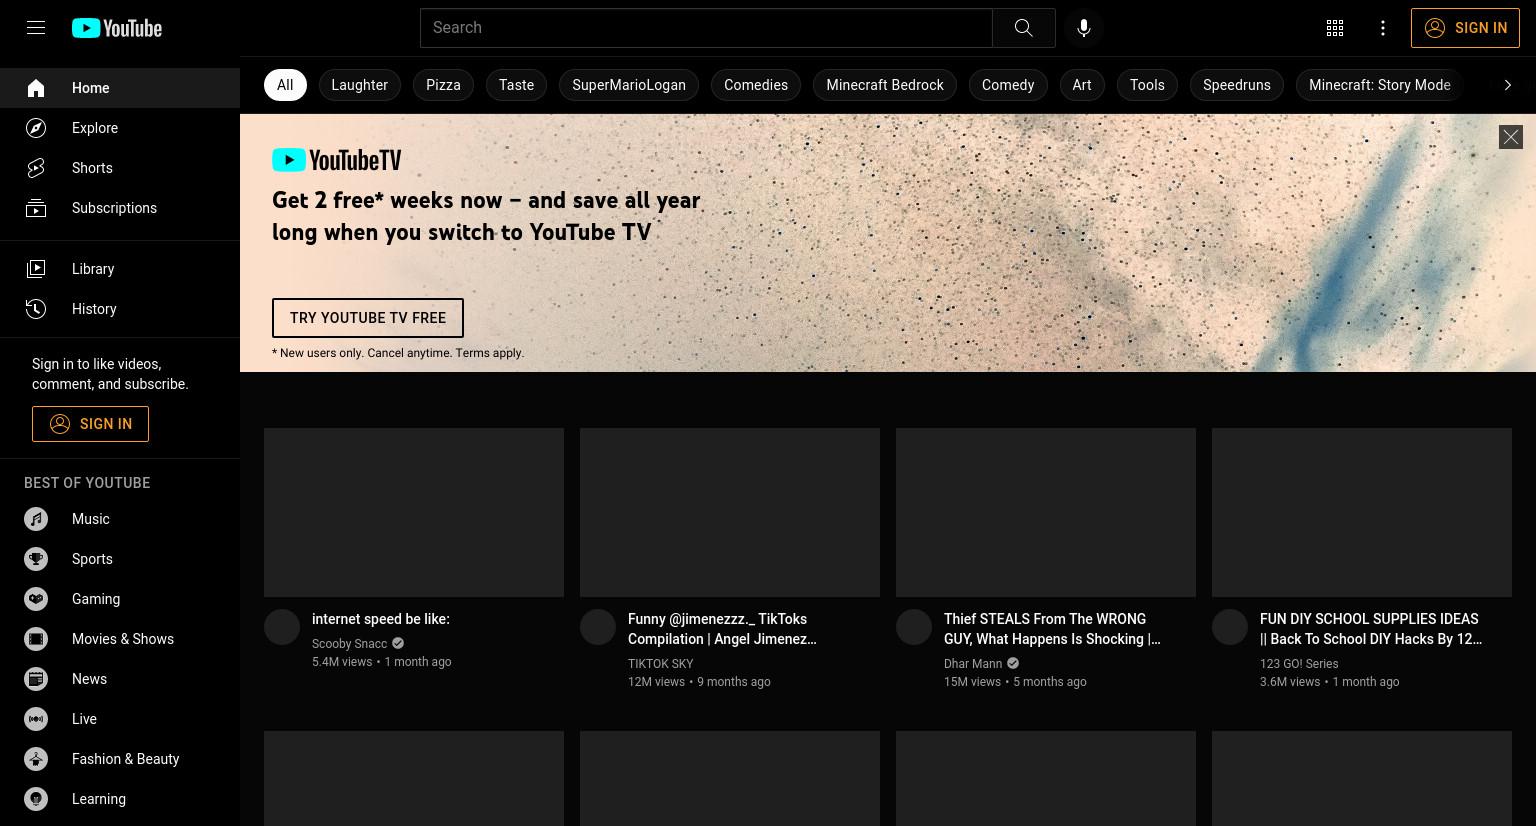
Task: Click Dhar Mann channel avatar
Action: pyautogui.click(x=914, y=627)
